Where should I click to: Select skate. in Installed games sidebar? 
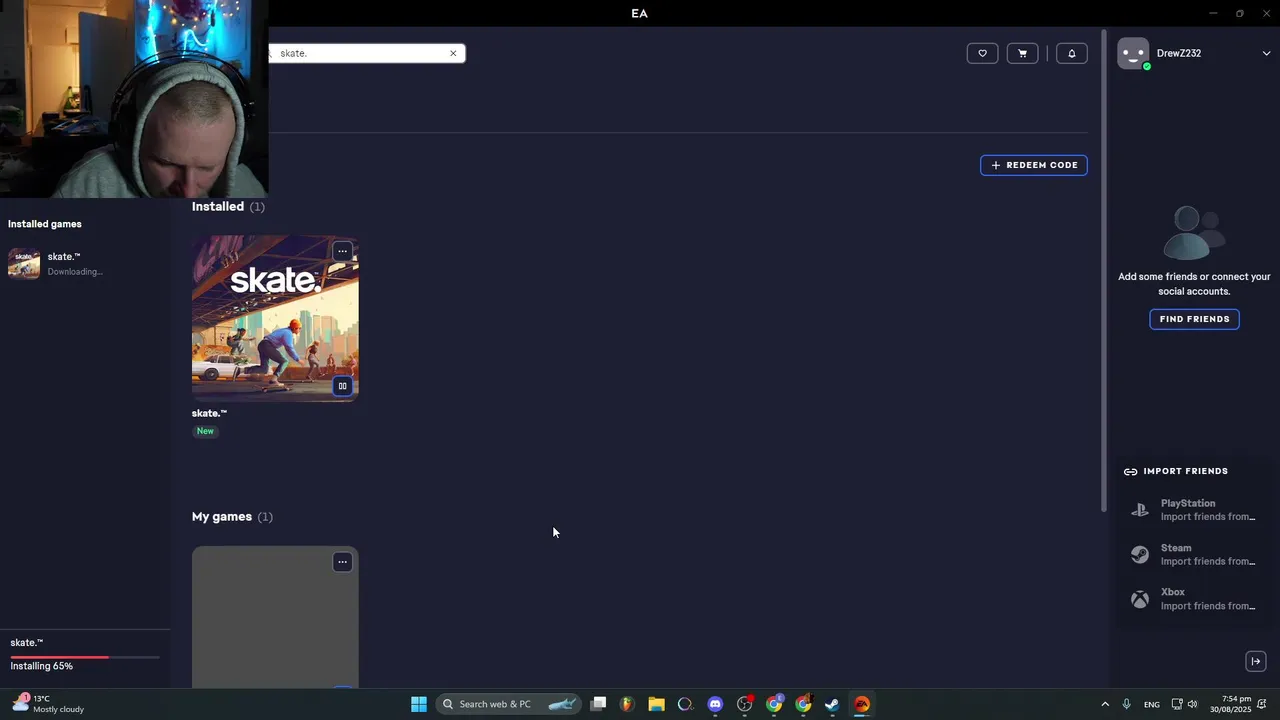coord(85,264)
